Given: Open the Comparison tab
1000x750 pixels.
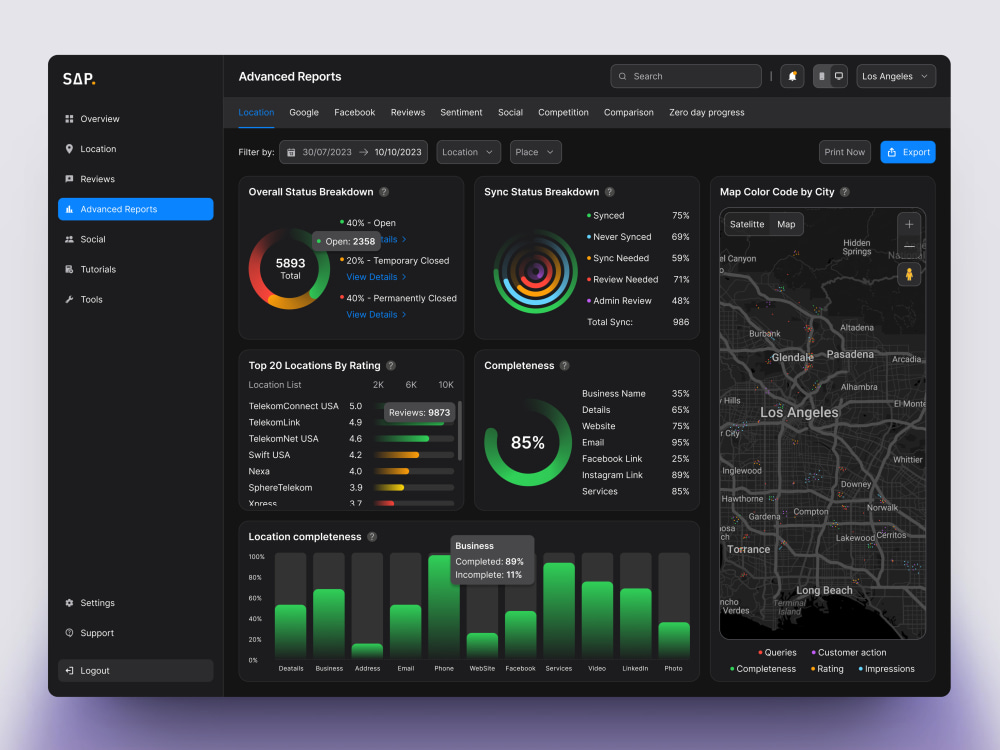Looking at the screenshot, I should coord(629,112).
